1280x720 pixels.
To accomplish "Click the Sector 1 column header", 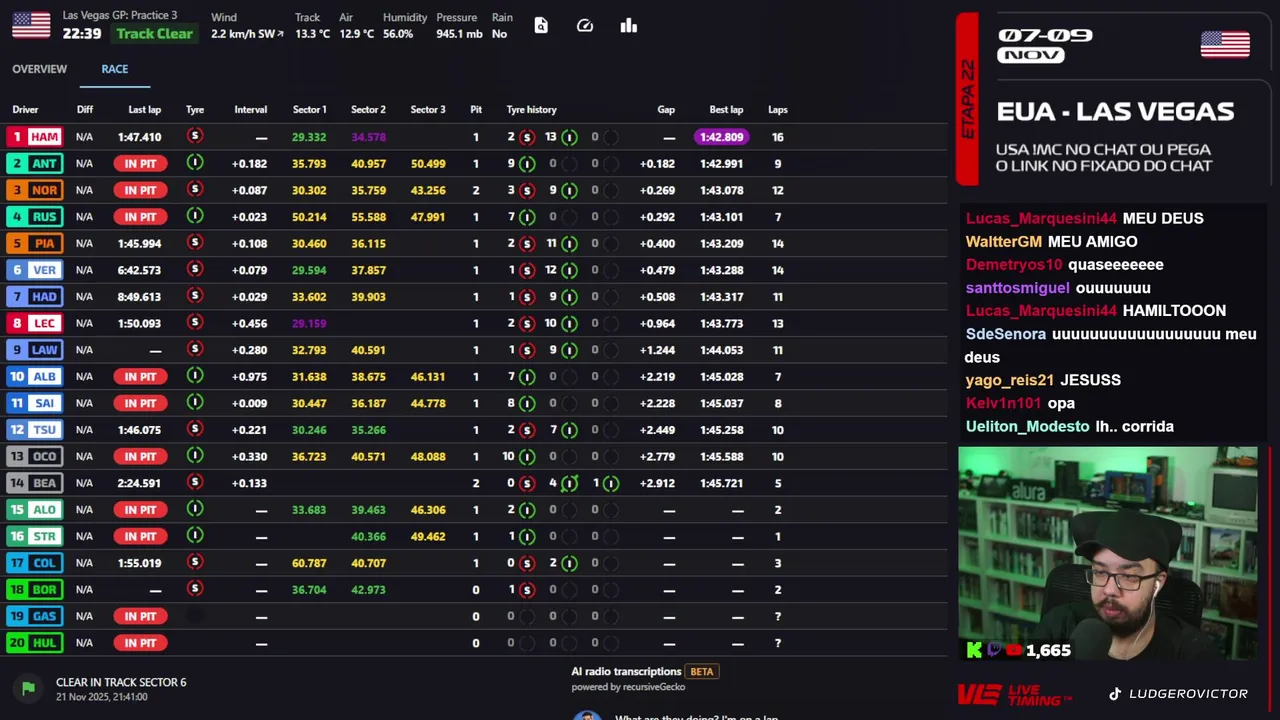I will [309, 110].
